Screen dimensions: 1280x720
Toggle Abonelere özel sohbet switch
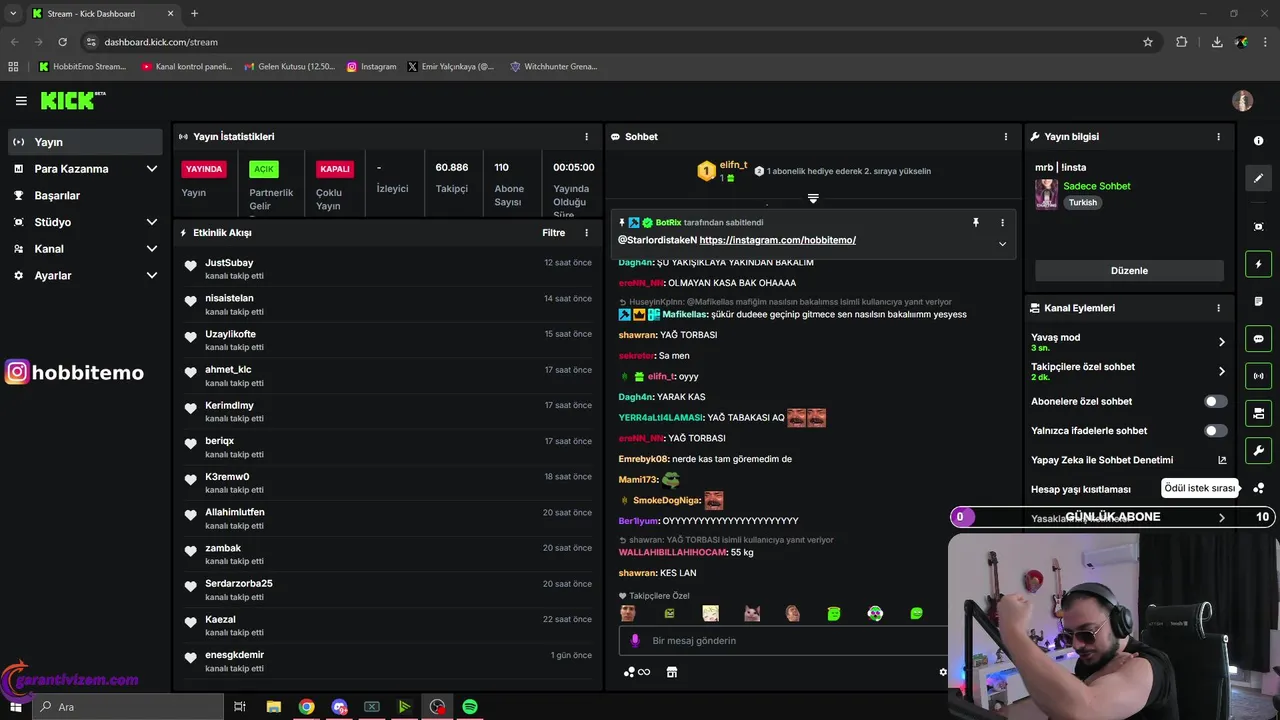point(1215,401)
